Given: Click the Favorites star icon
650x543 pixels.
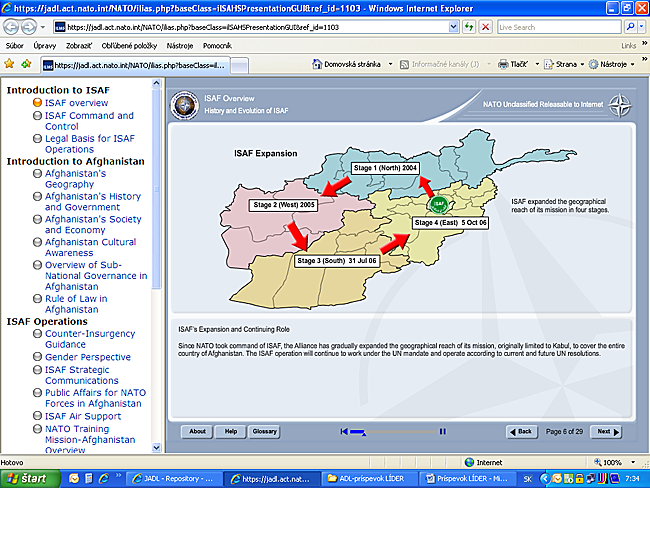Looking at the screenshot, I should click(10, 64).
